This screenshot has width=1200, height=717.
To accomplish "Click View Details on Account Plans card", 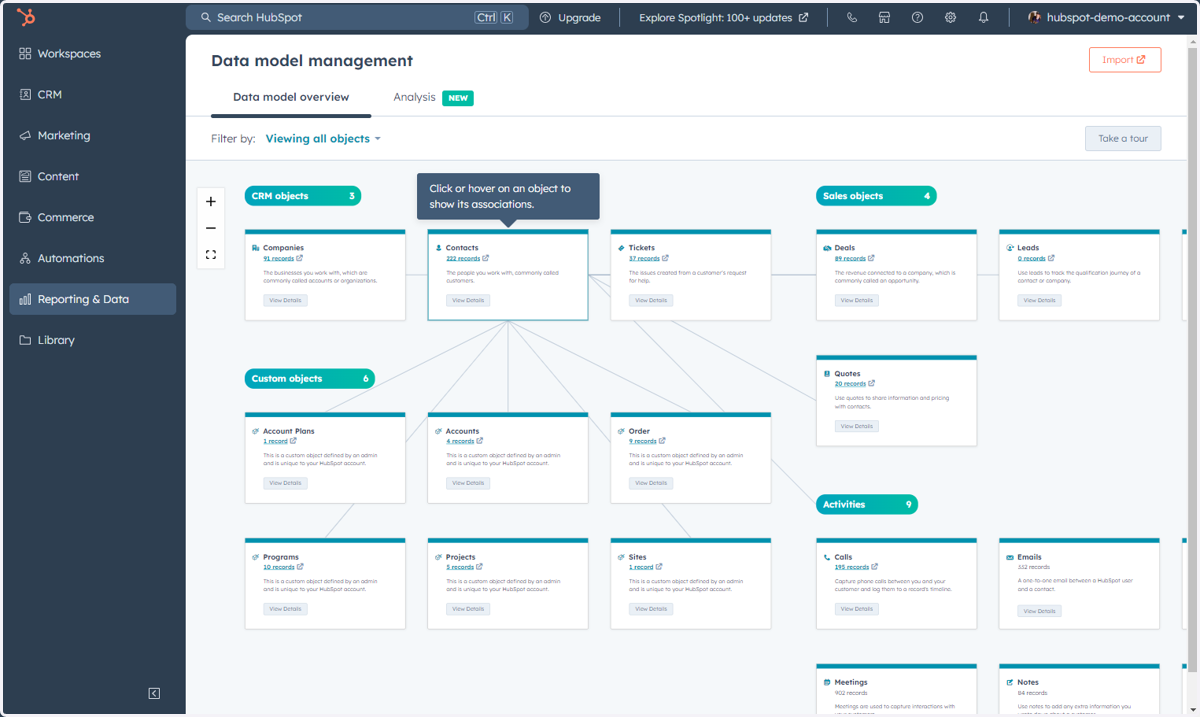I will pos(285,483).
